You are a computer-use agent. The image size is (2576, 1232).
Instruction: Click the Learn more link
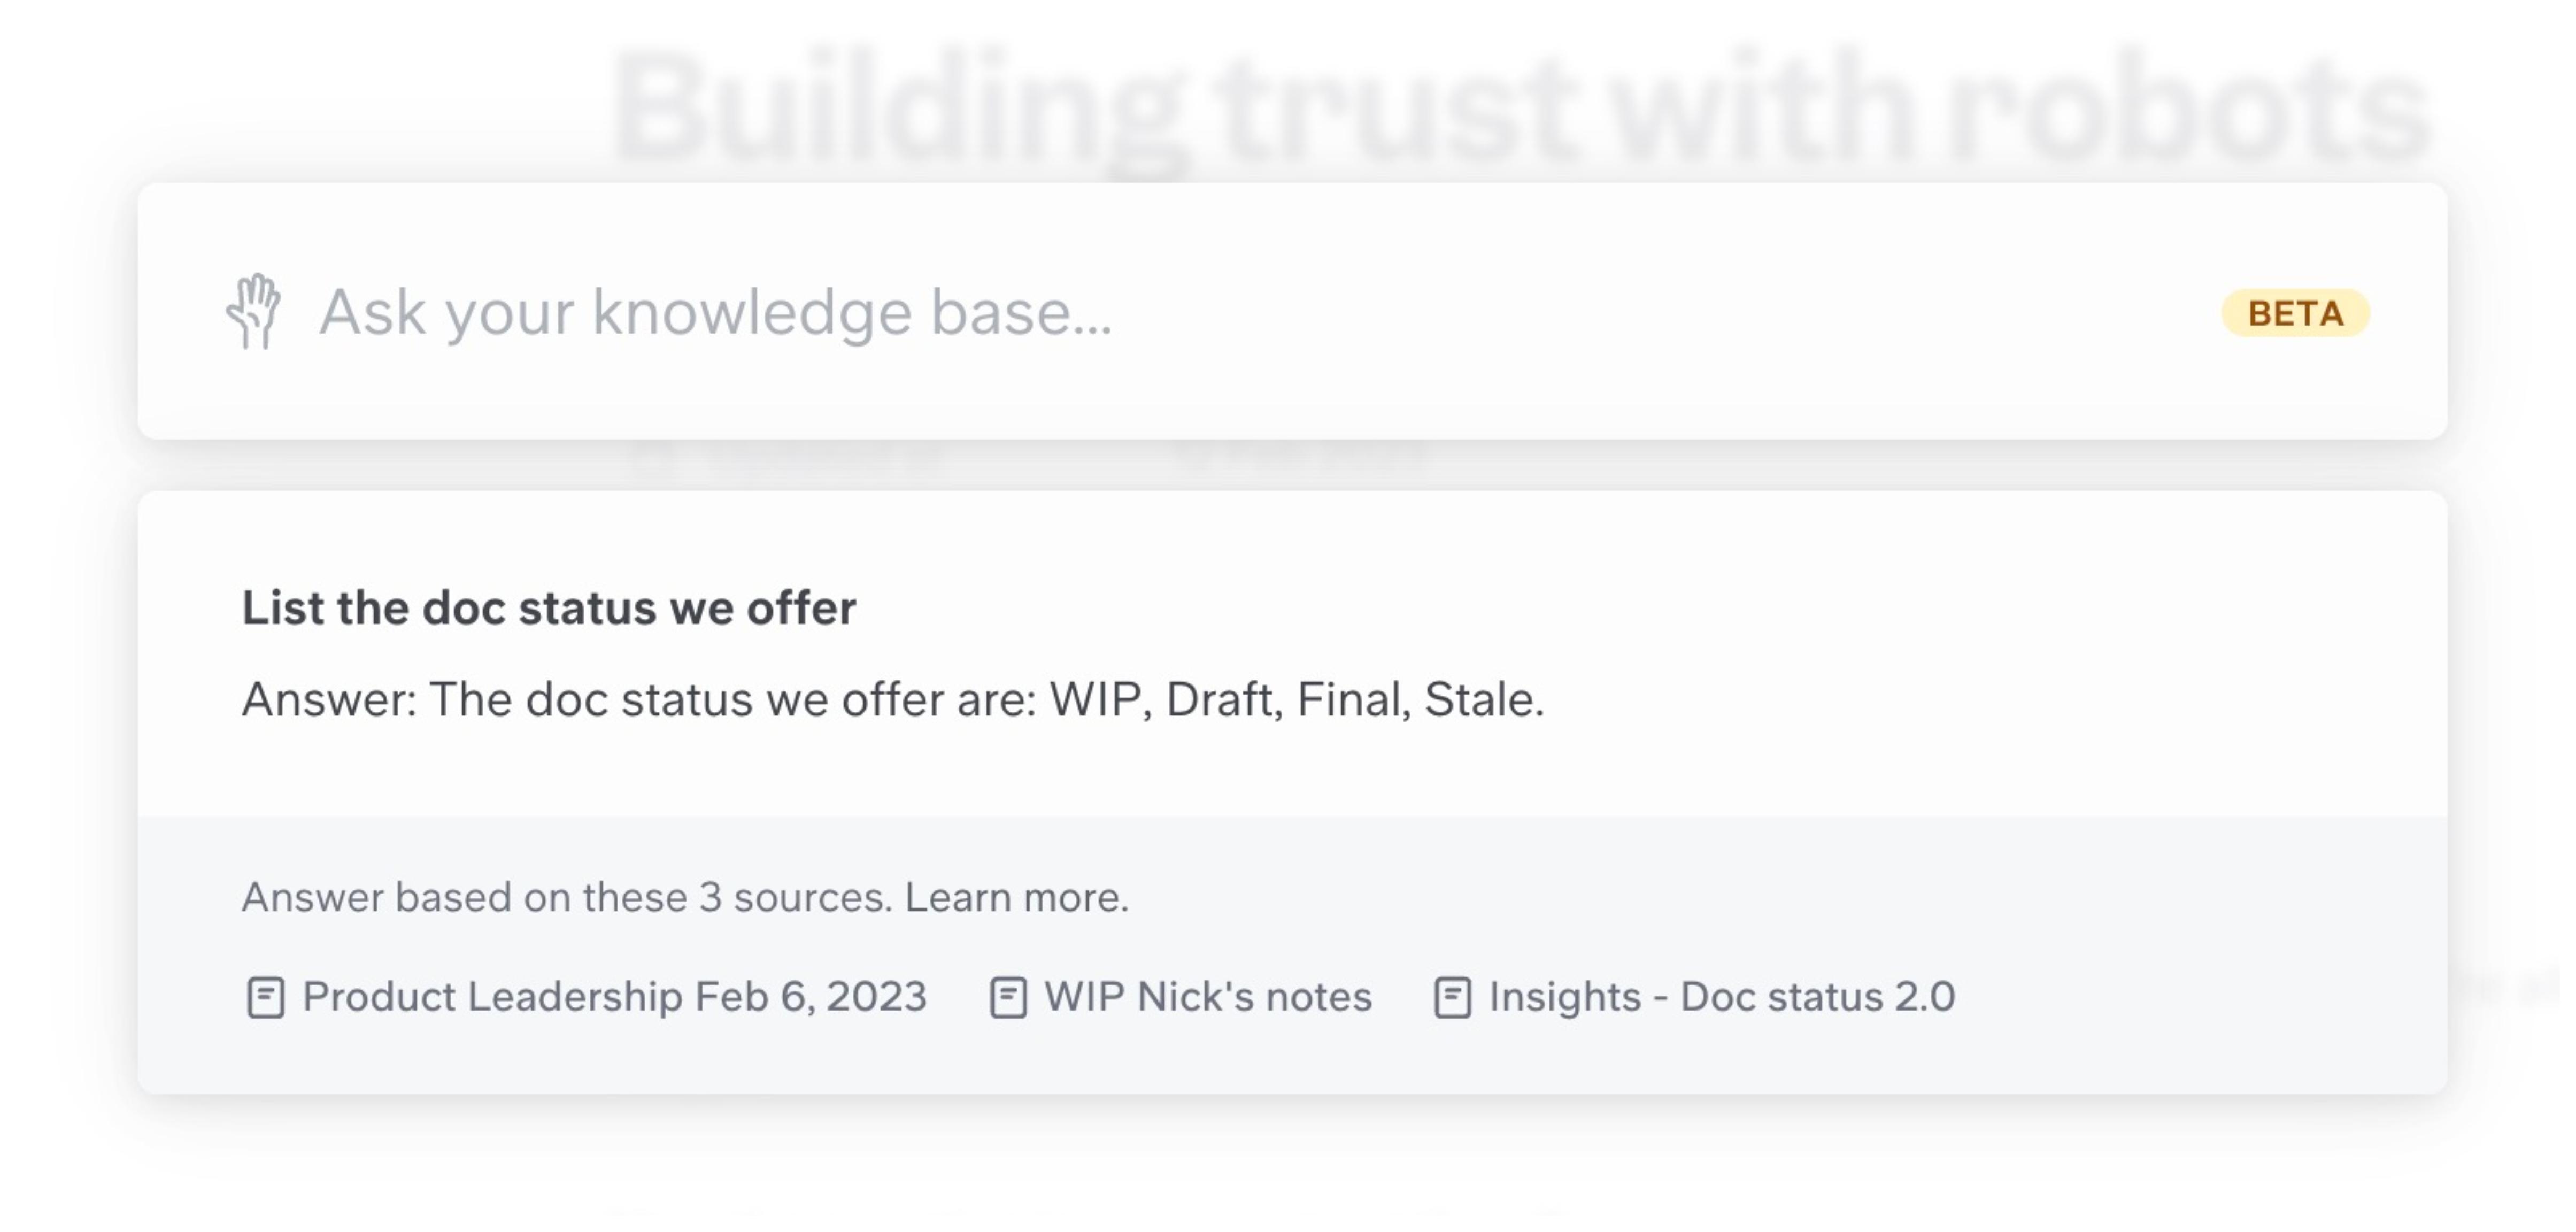coord(1017,897)
